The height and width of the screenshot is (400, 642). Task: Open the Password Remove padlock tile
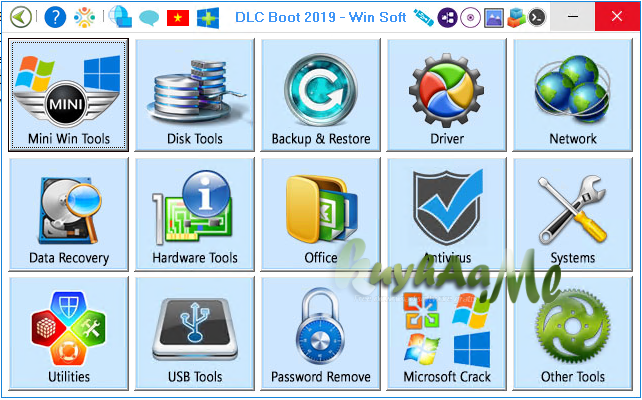pos(321,333)
